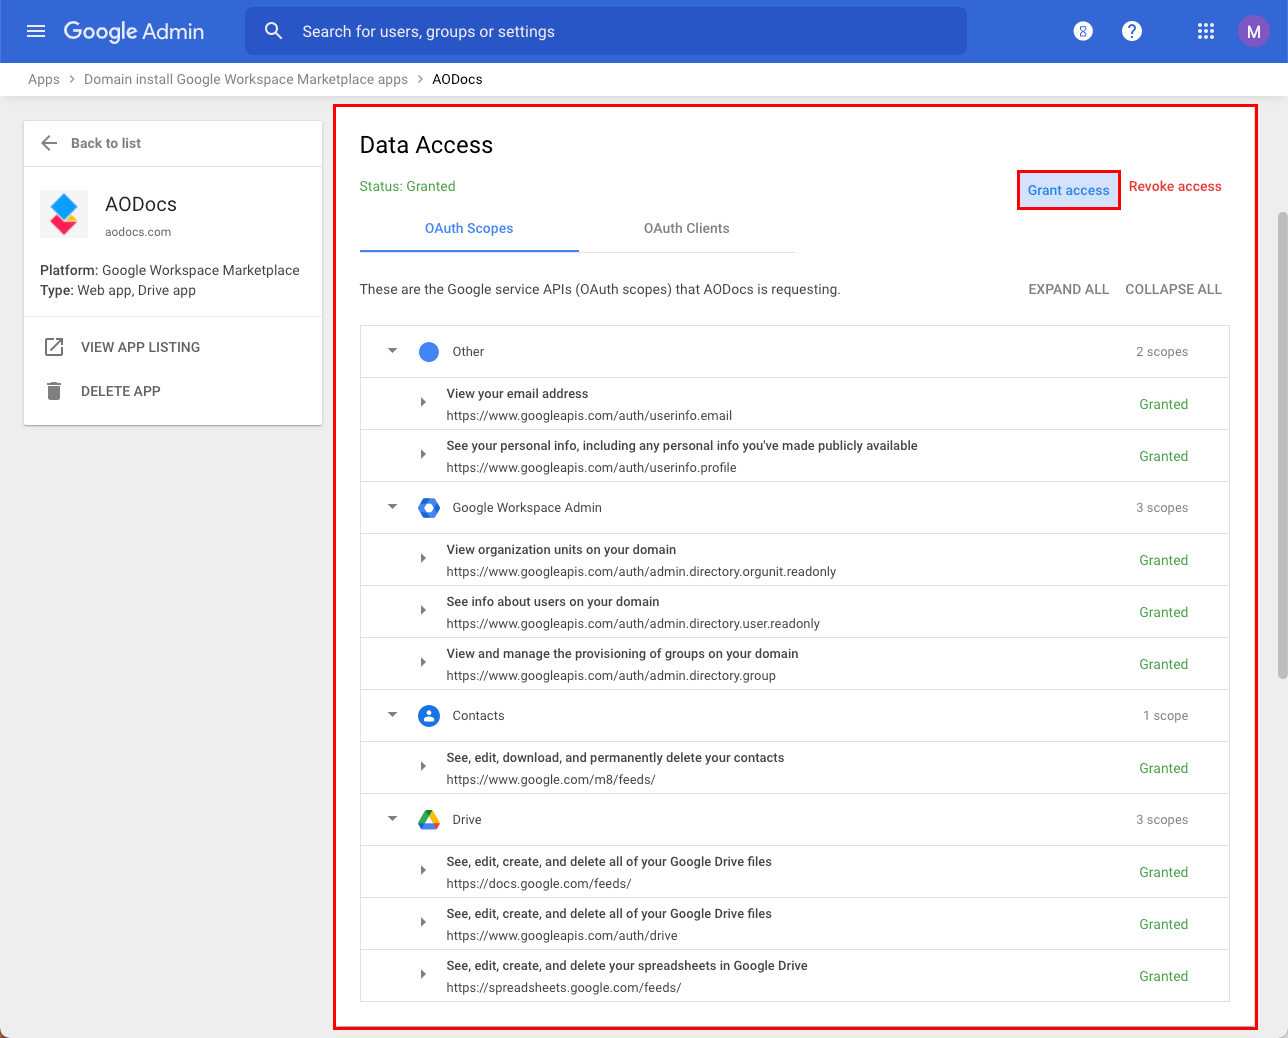
Task: Open the main hamburger menu
Action: pos(36,31)
